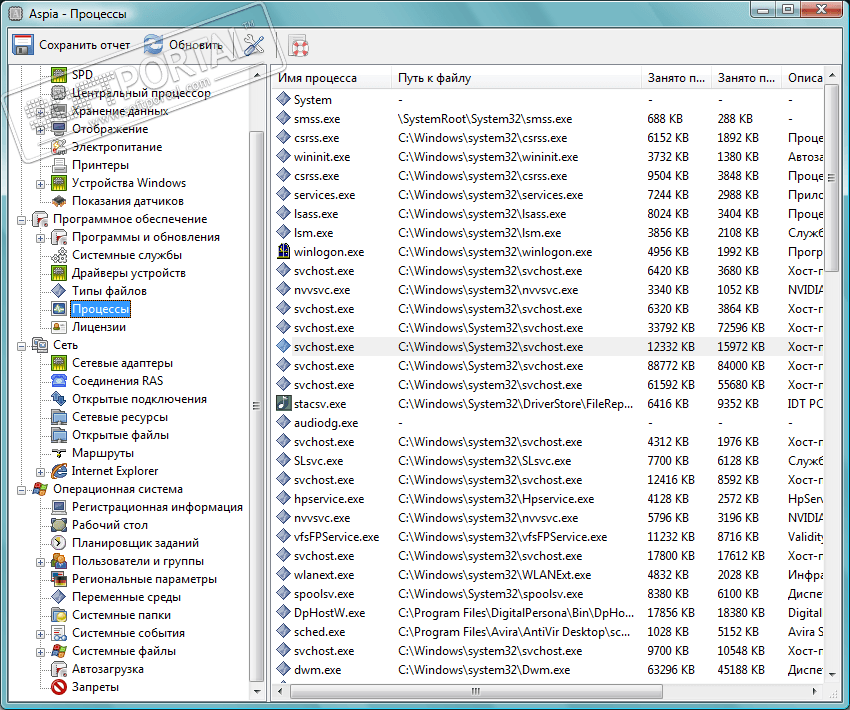Screen dimensions: 850x710
Task: Select Сетевые ресурсы in the tree
Action: pos(120,417)
